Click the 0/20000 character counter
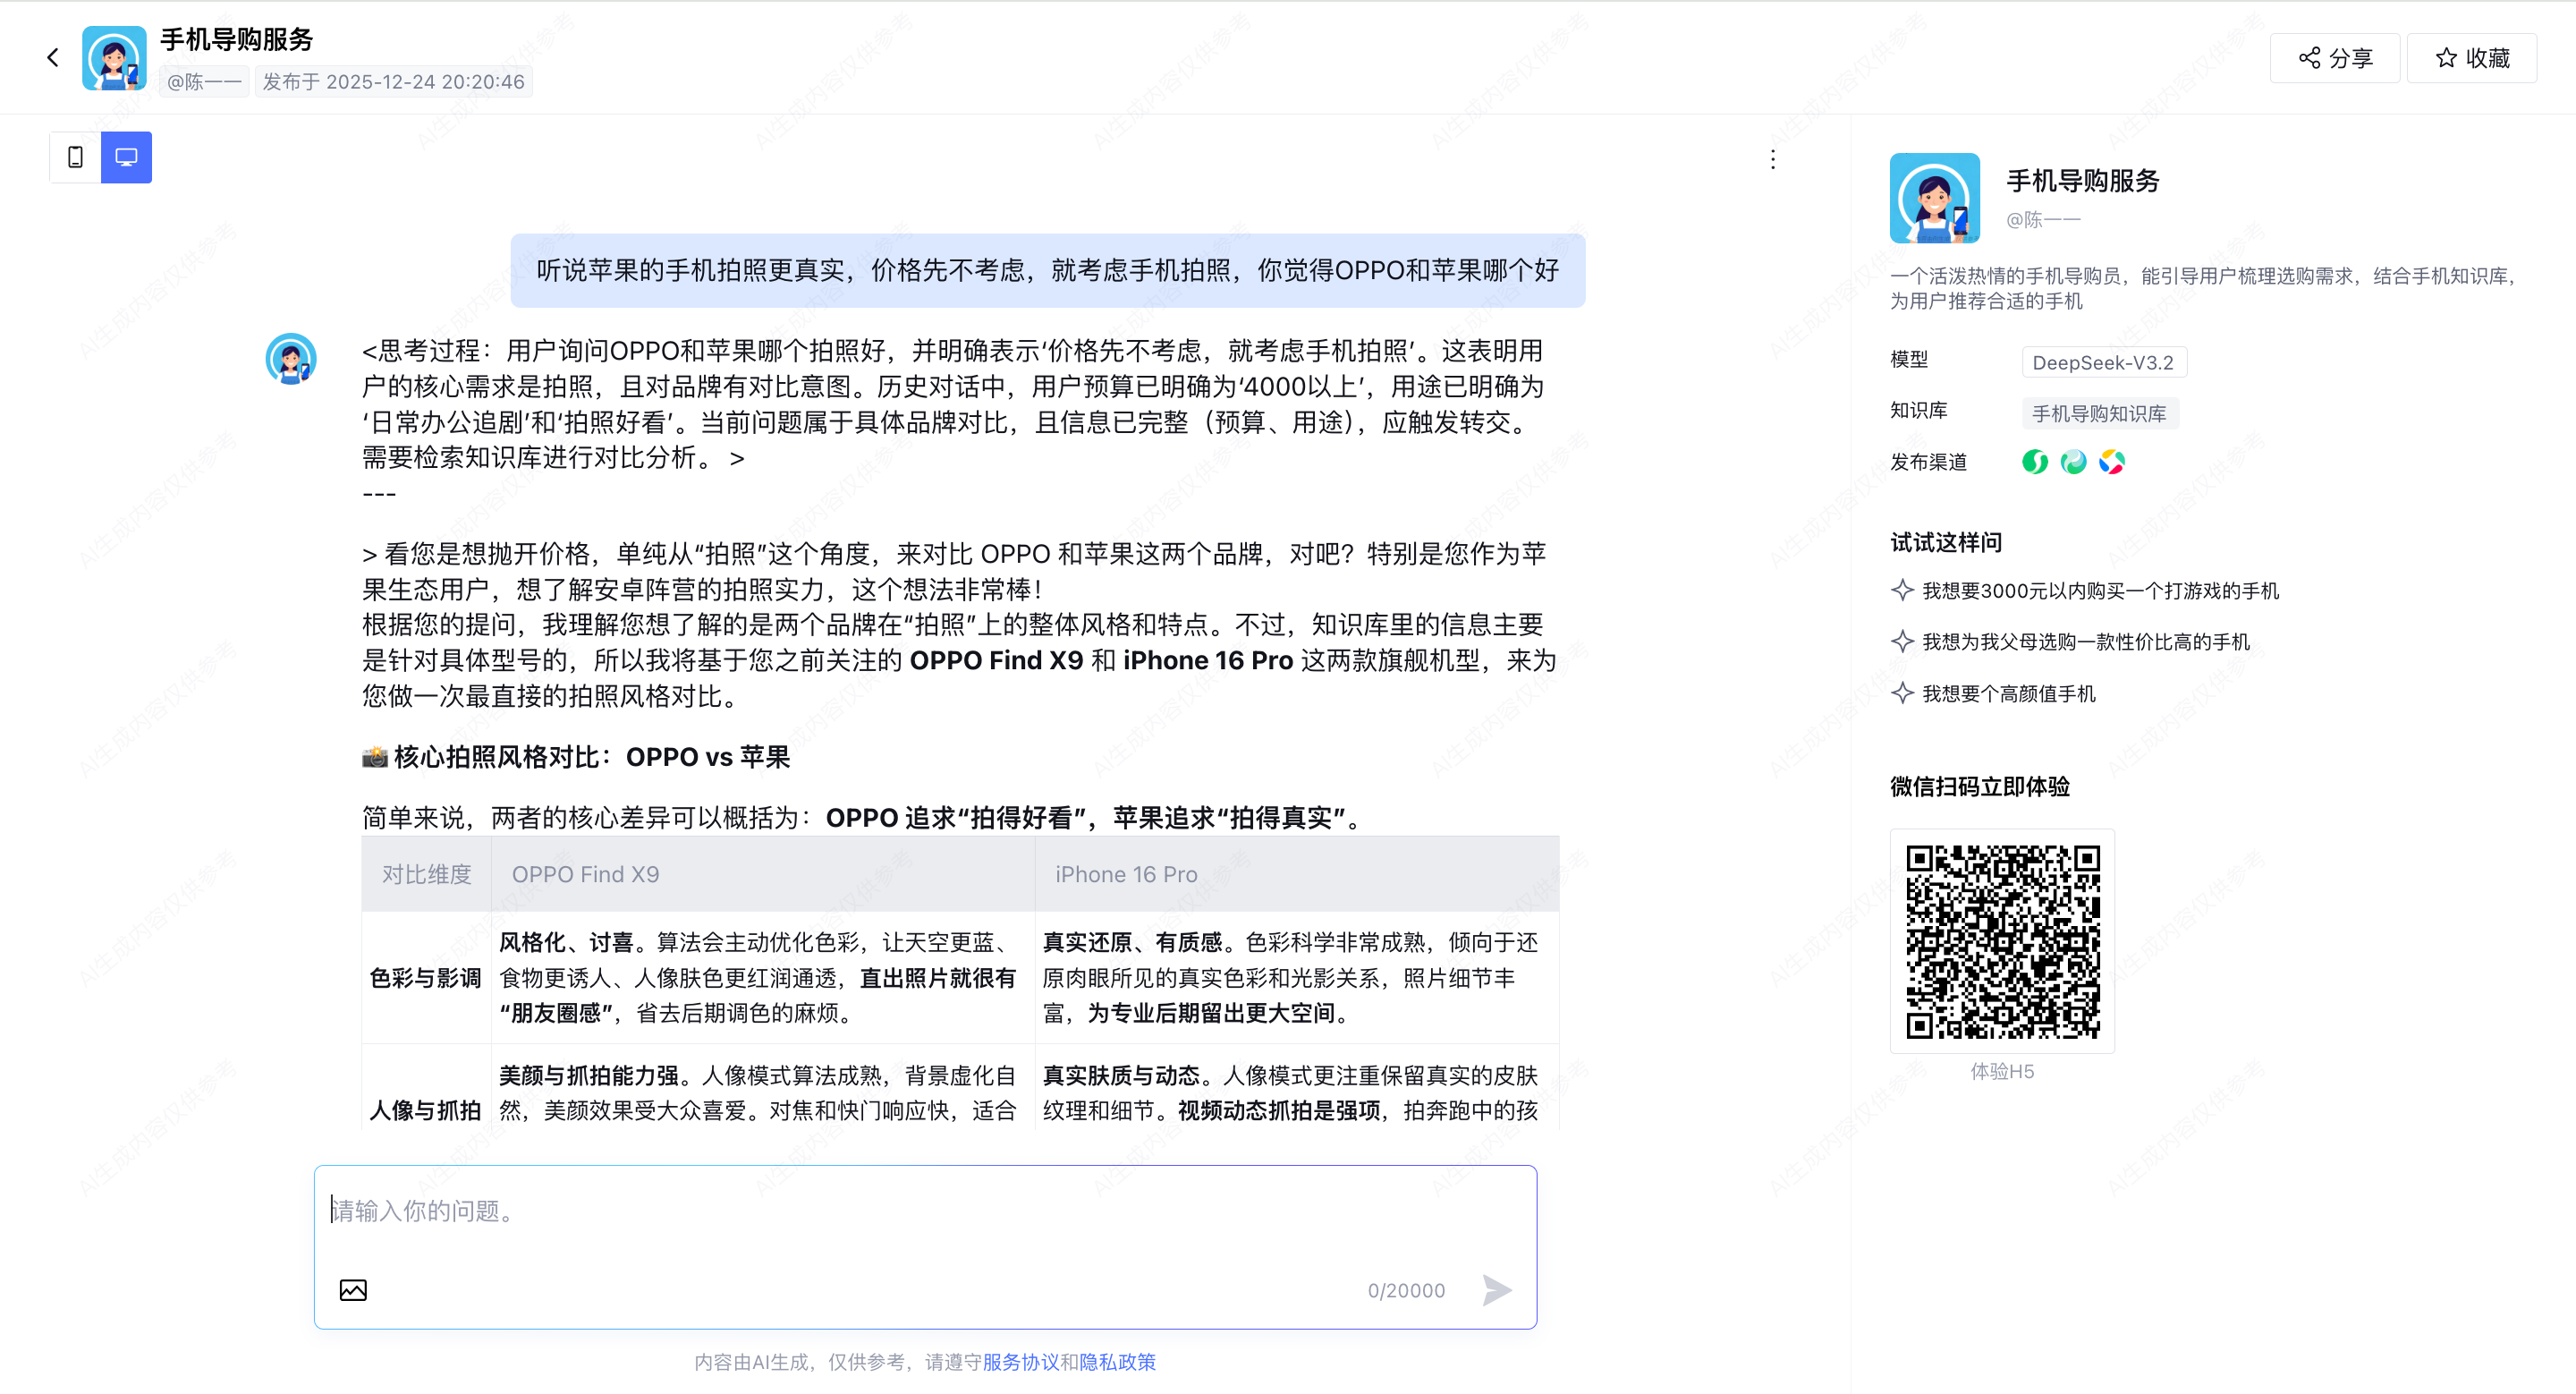Screen dimensions: 2576x1394 click(x=1406, y=1291)
